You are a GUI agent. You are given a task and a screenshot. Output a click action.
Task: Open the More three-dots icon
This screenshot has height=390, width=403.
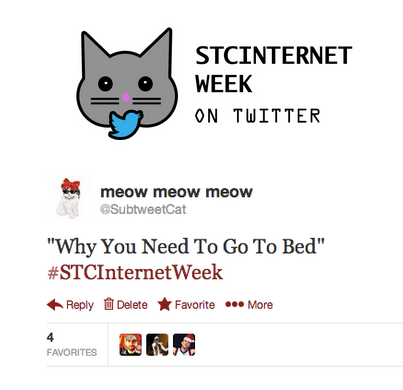(234, 304)
